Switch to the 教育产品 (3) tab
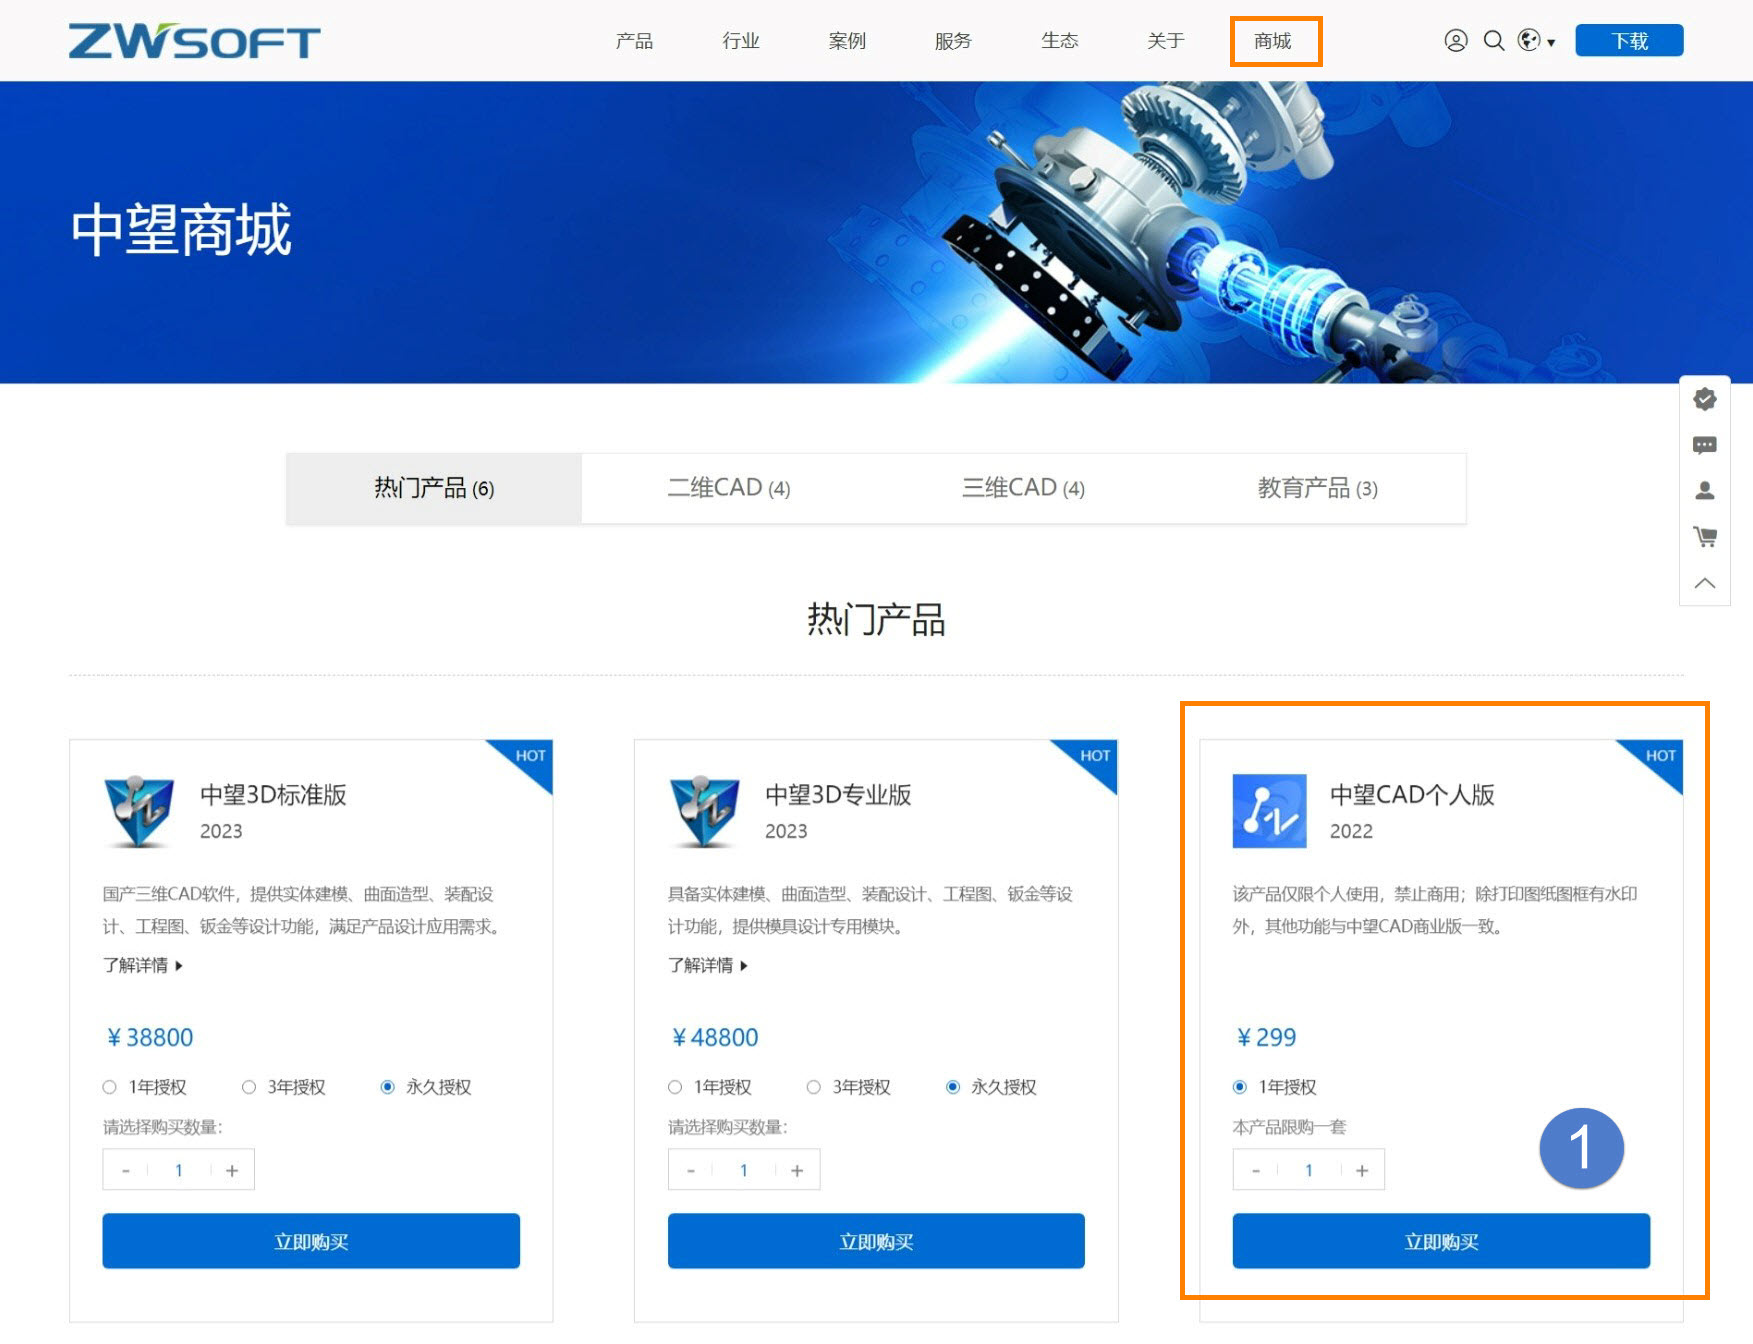 pos(1318,488)
